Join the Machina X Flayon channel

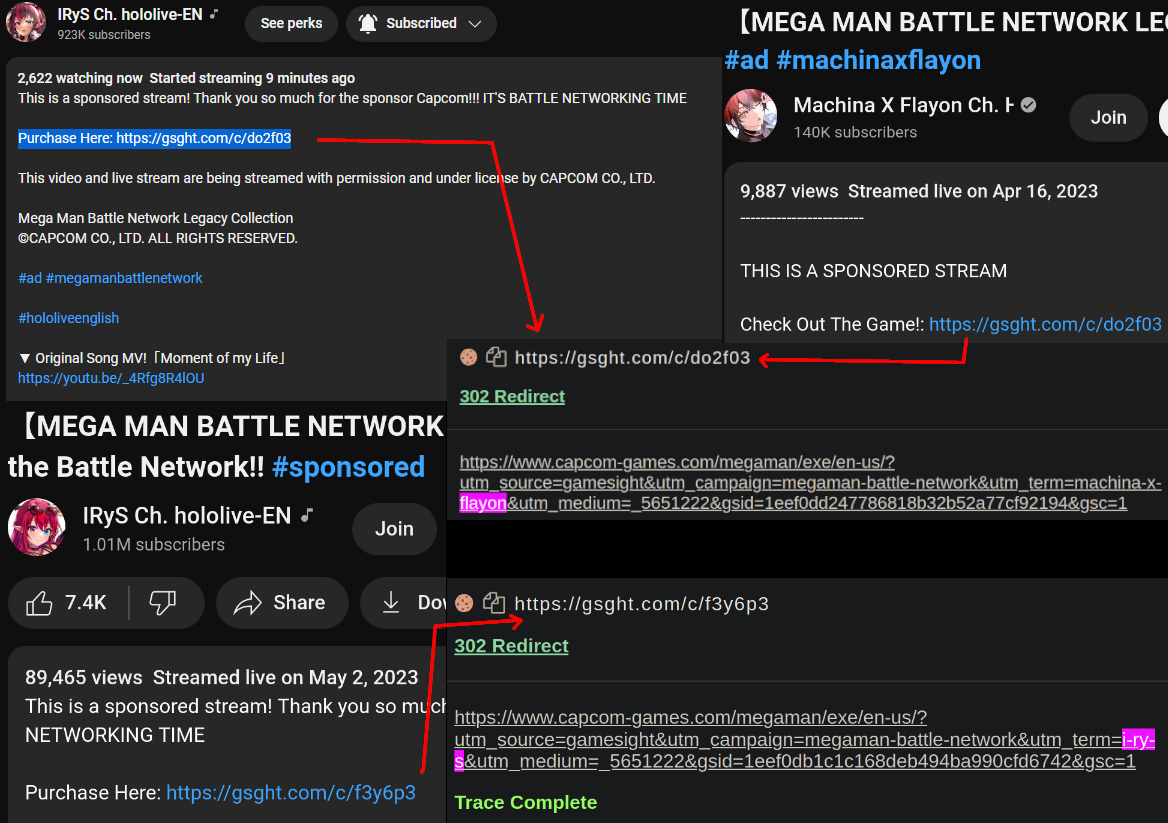(1108, 118)
